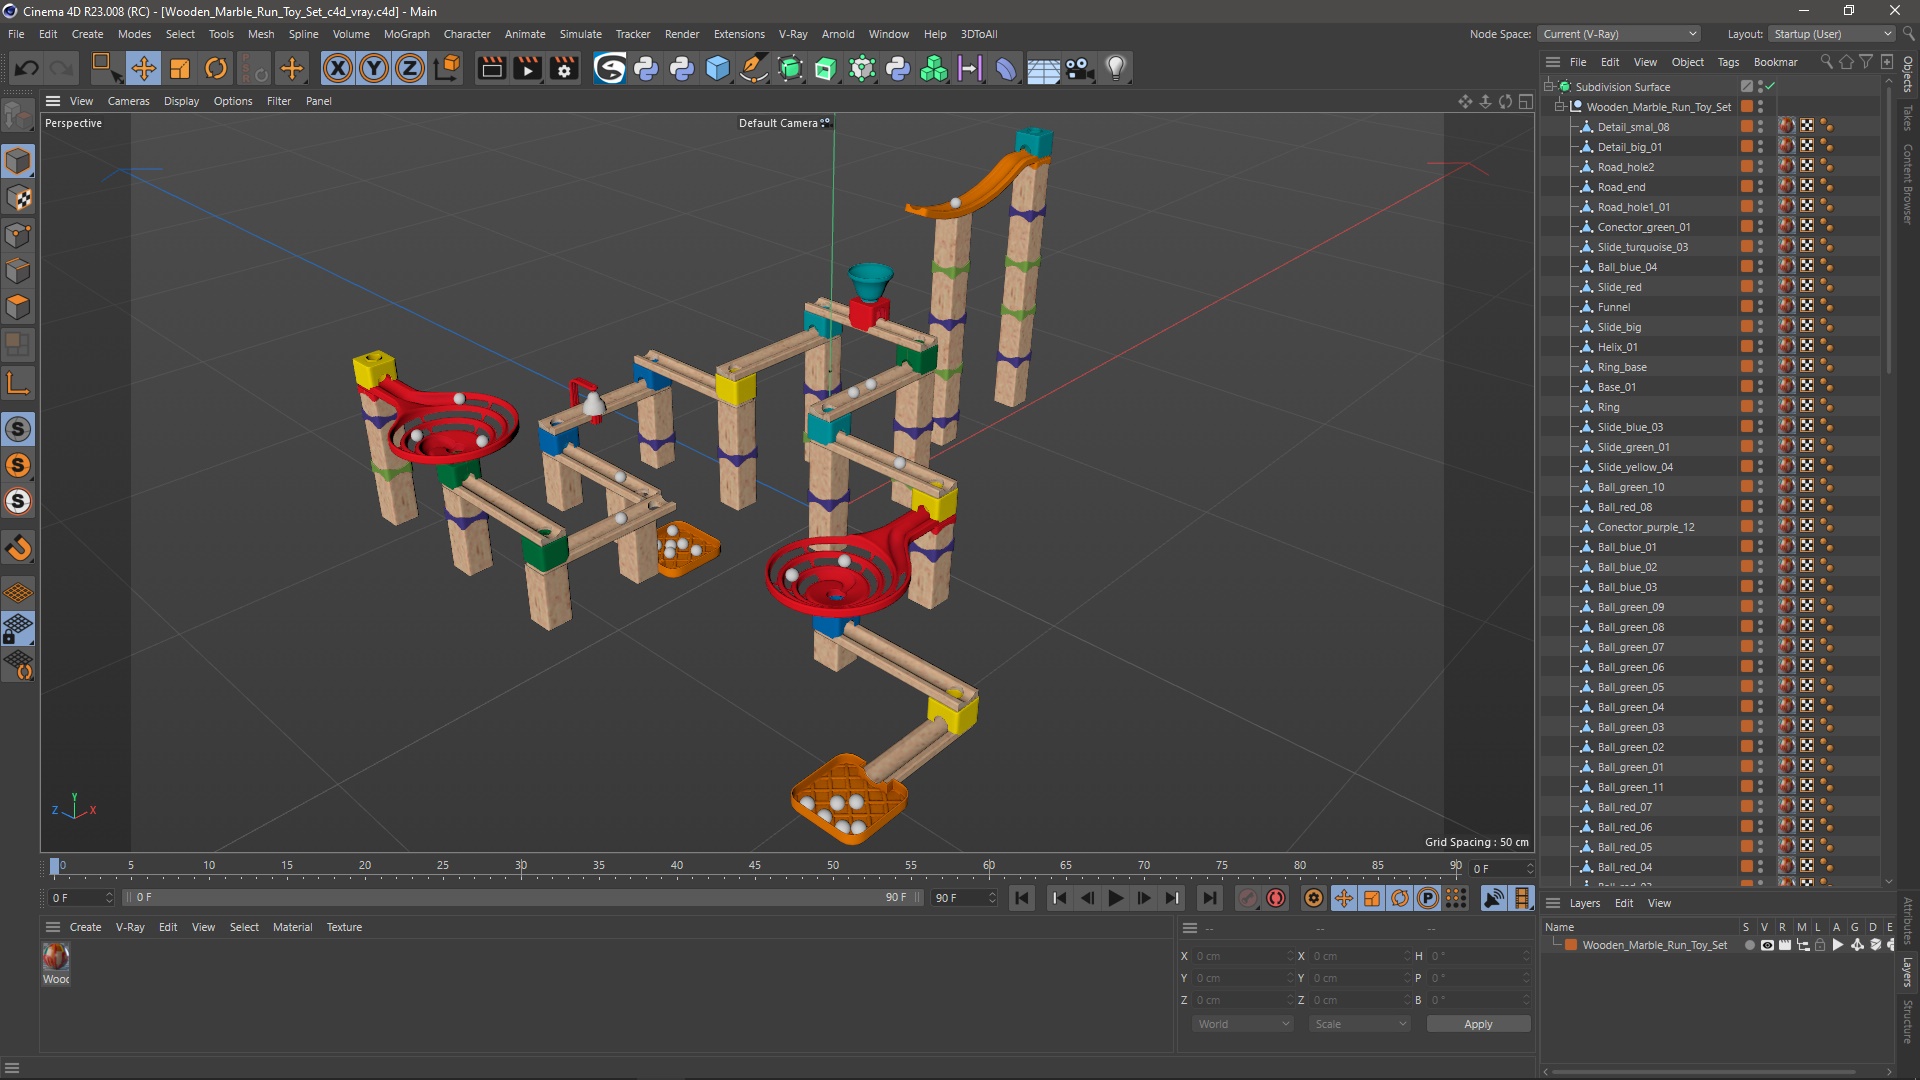Click Play Forwards button
Viewport: 1920px width, 1080px height.
pyautogui.click(x=1115, y=898)
